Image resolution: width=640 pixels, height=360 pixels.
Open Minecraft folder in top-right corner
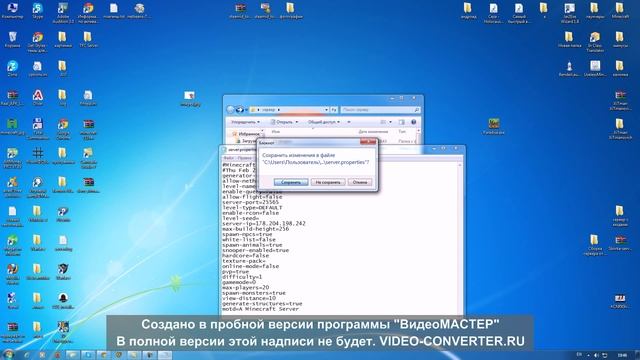point(620,11)
